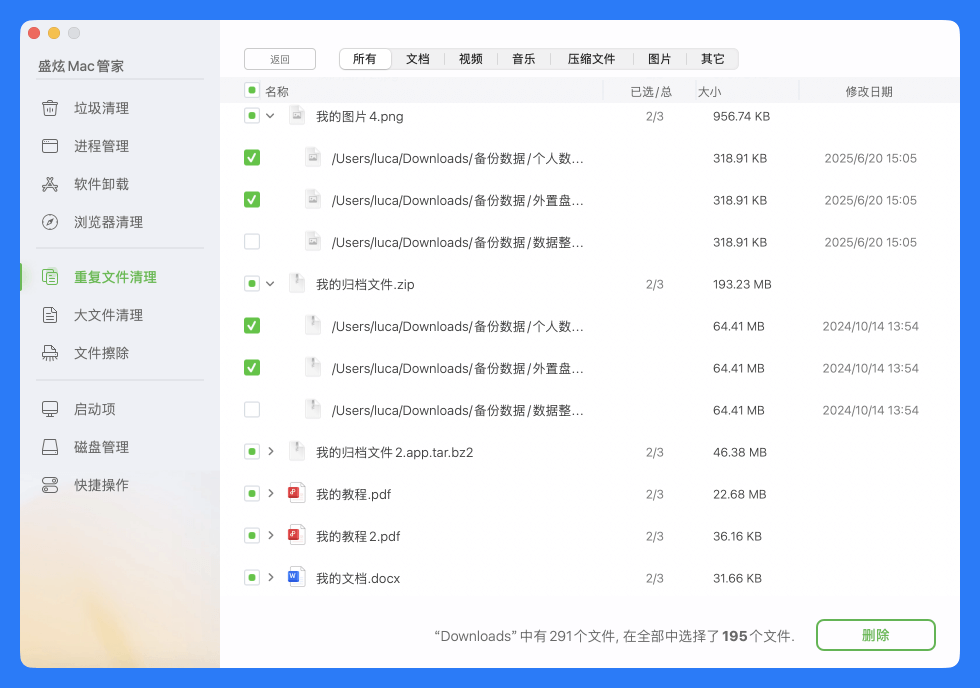
Task: Expand the 我的教程.pdf duplicate group
Action: coord(272,494)
